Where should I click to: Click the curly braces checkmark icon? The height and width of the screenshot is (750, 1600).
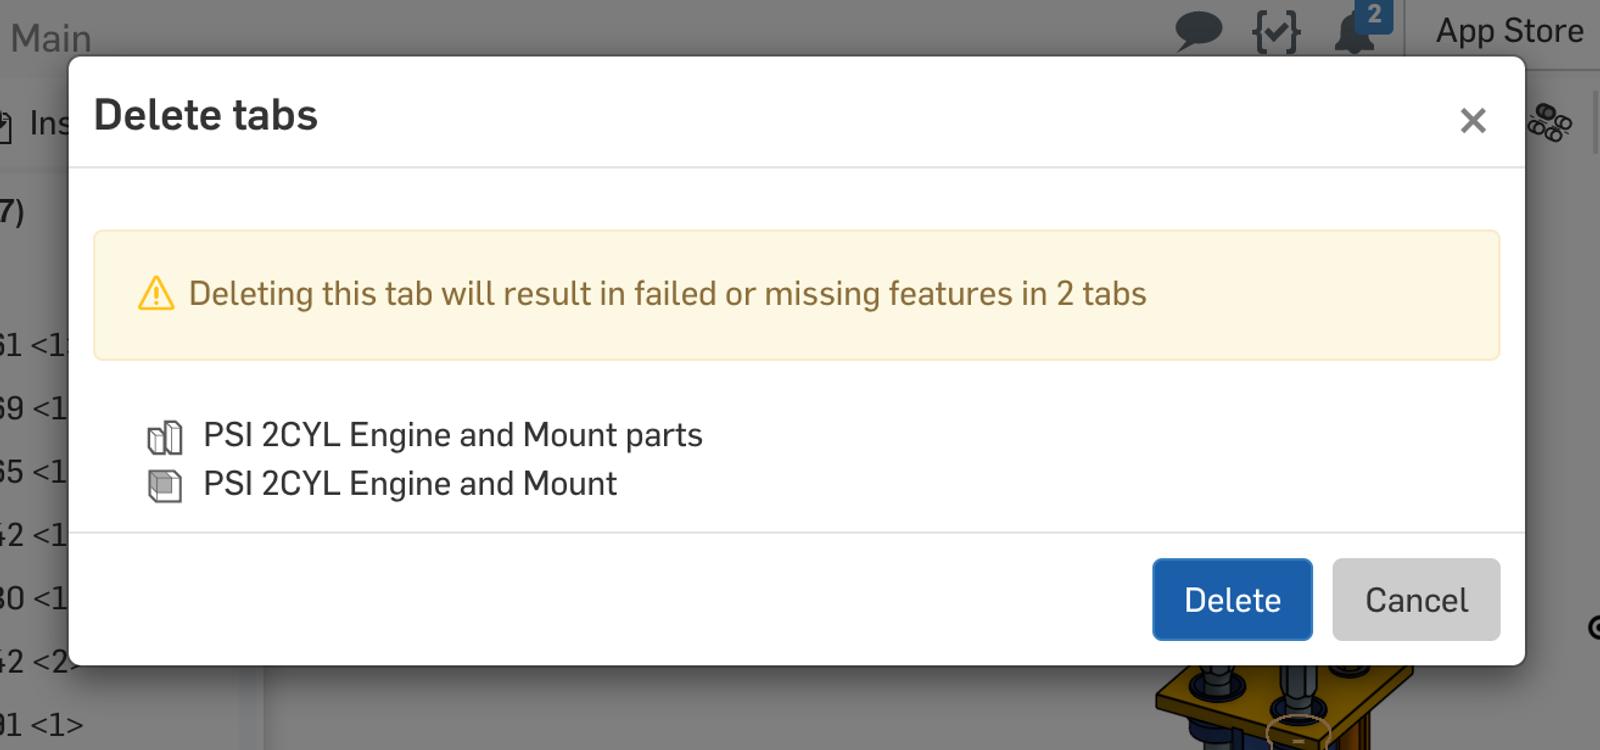[x=1276, y=32]
